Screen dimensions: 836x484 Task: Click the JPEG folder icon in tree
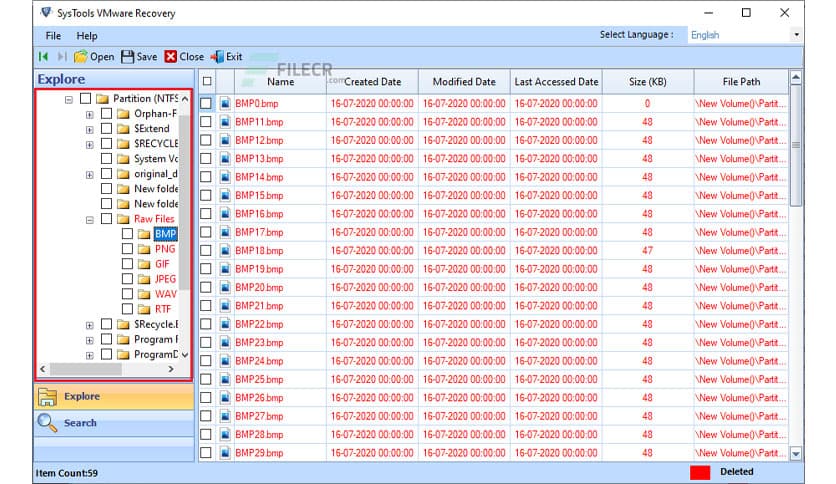144,279
